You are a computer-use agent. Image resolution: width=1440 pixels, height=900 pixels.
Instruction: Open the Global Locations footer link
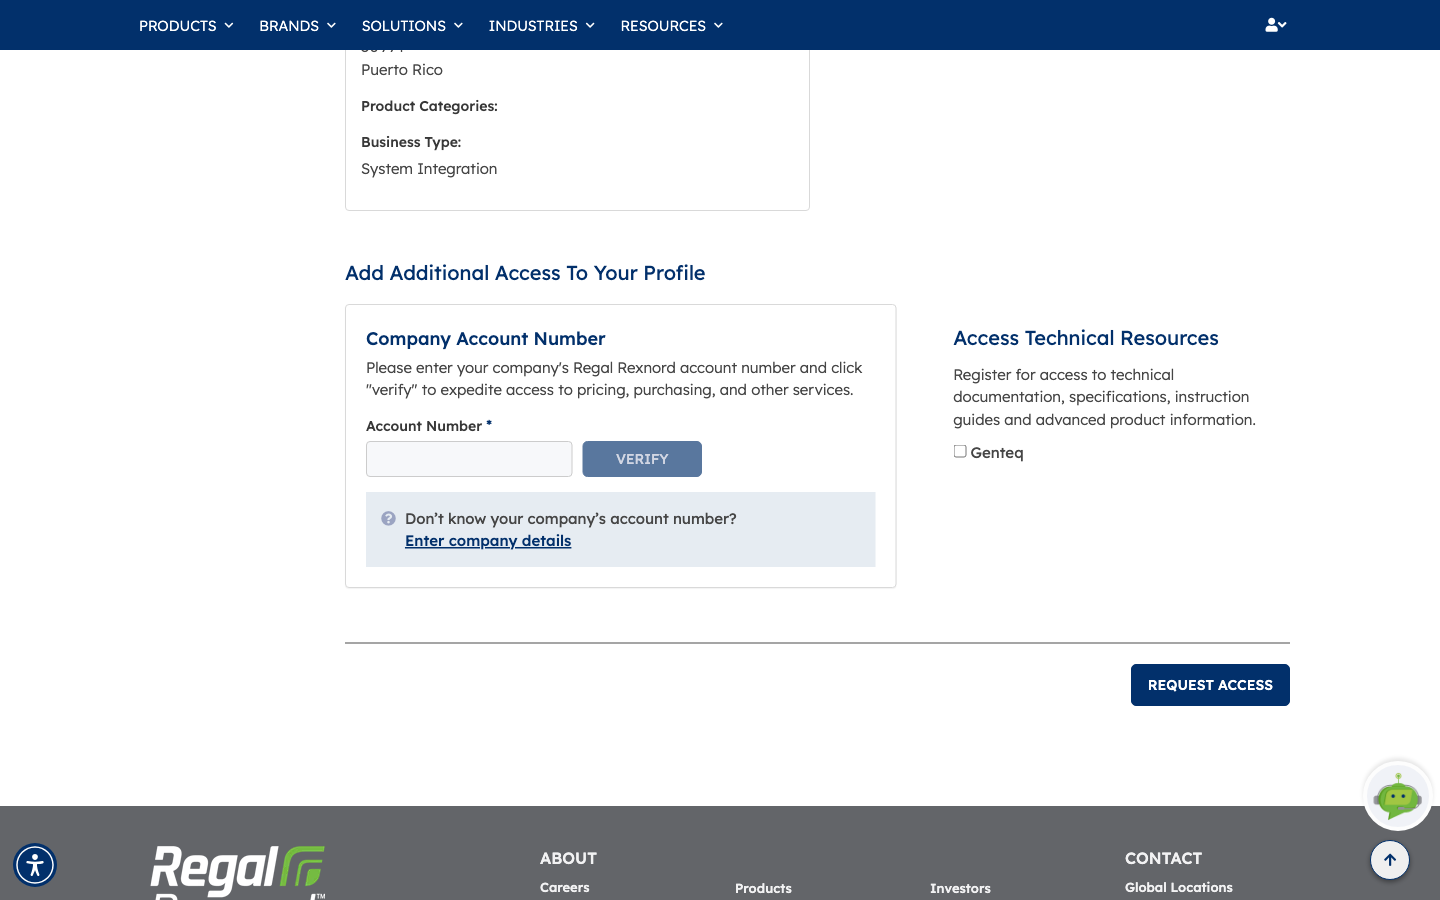pyautogui.click(x=1179, y=887)
